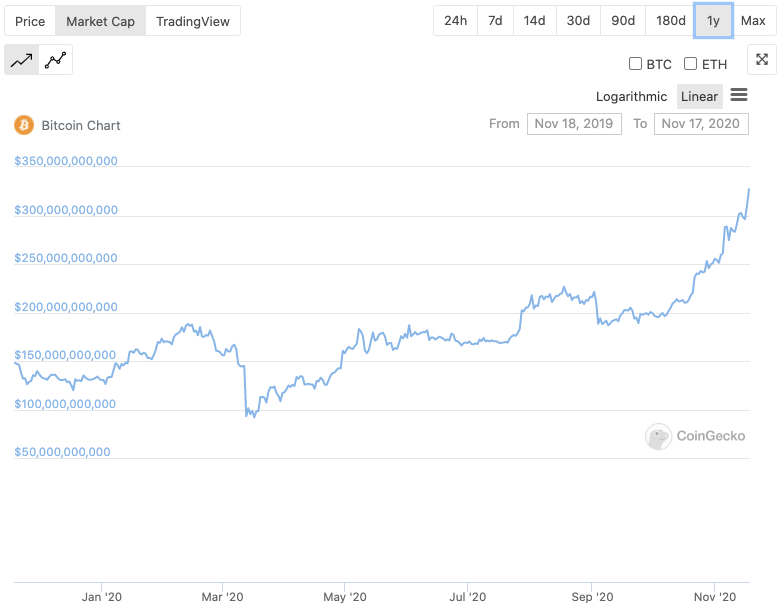This screenshot has width=783, height=605.
Task: Choose the Max time range
Action: pos(753,20)
